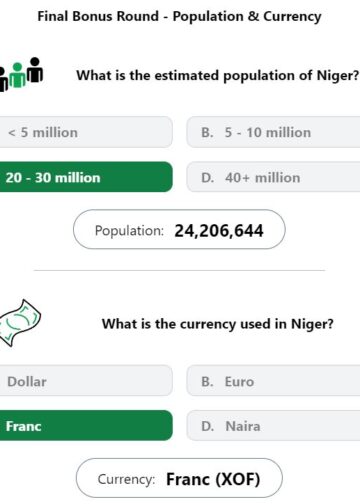
Task: Select option B. Euro
Action: tap(273, 381)
